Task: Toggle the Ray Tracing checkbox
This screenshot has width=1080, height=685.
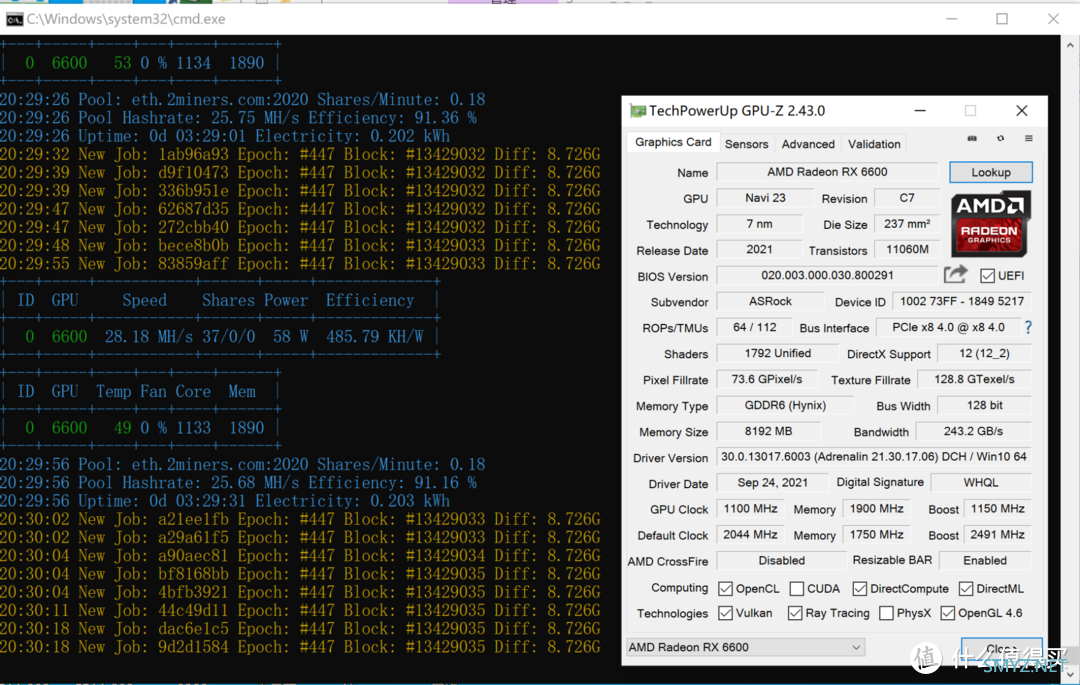Action: (x=795, y=613)
